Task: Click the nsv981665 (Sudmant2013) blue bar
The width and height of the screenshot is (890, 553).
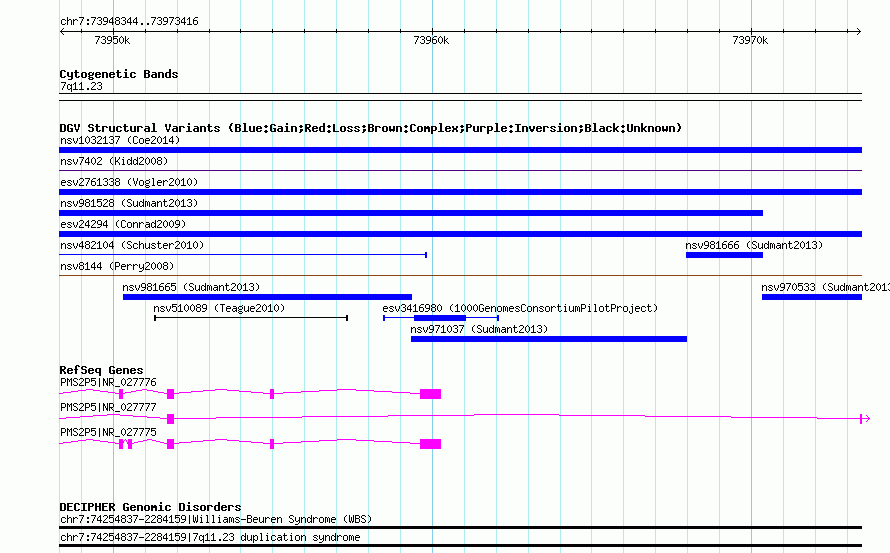Action: pos(267,297)
